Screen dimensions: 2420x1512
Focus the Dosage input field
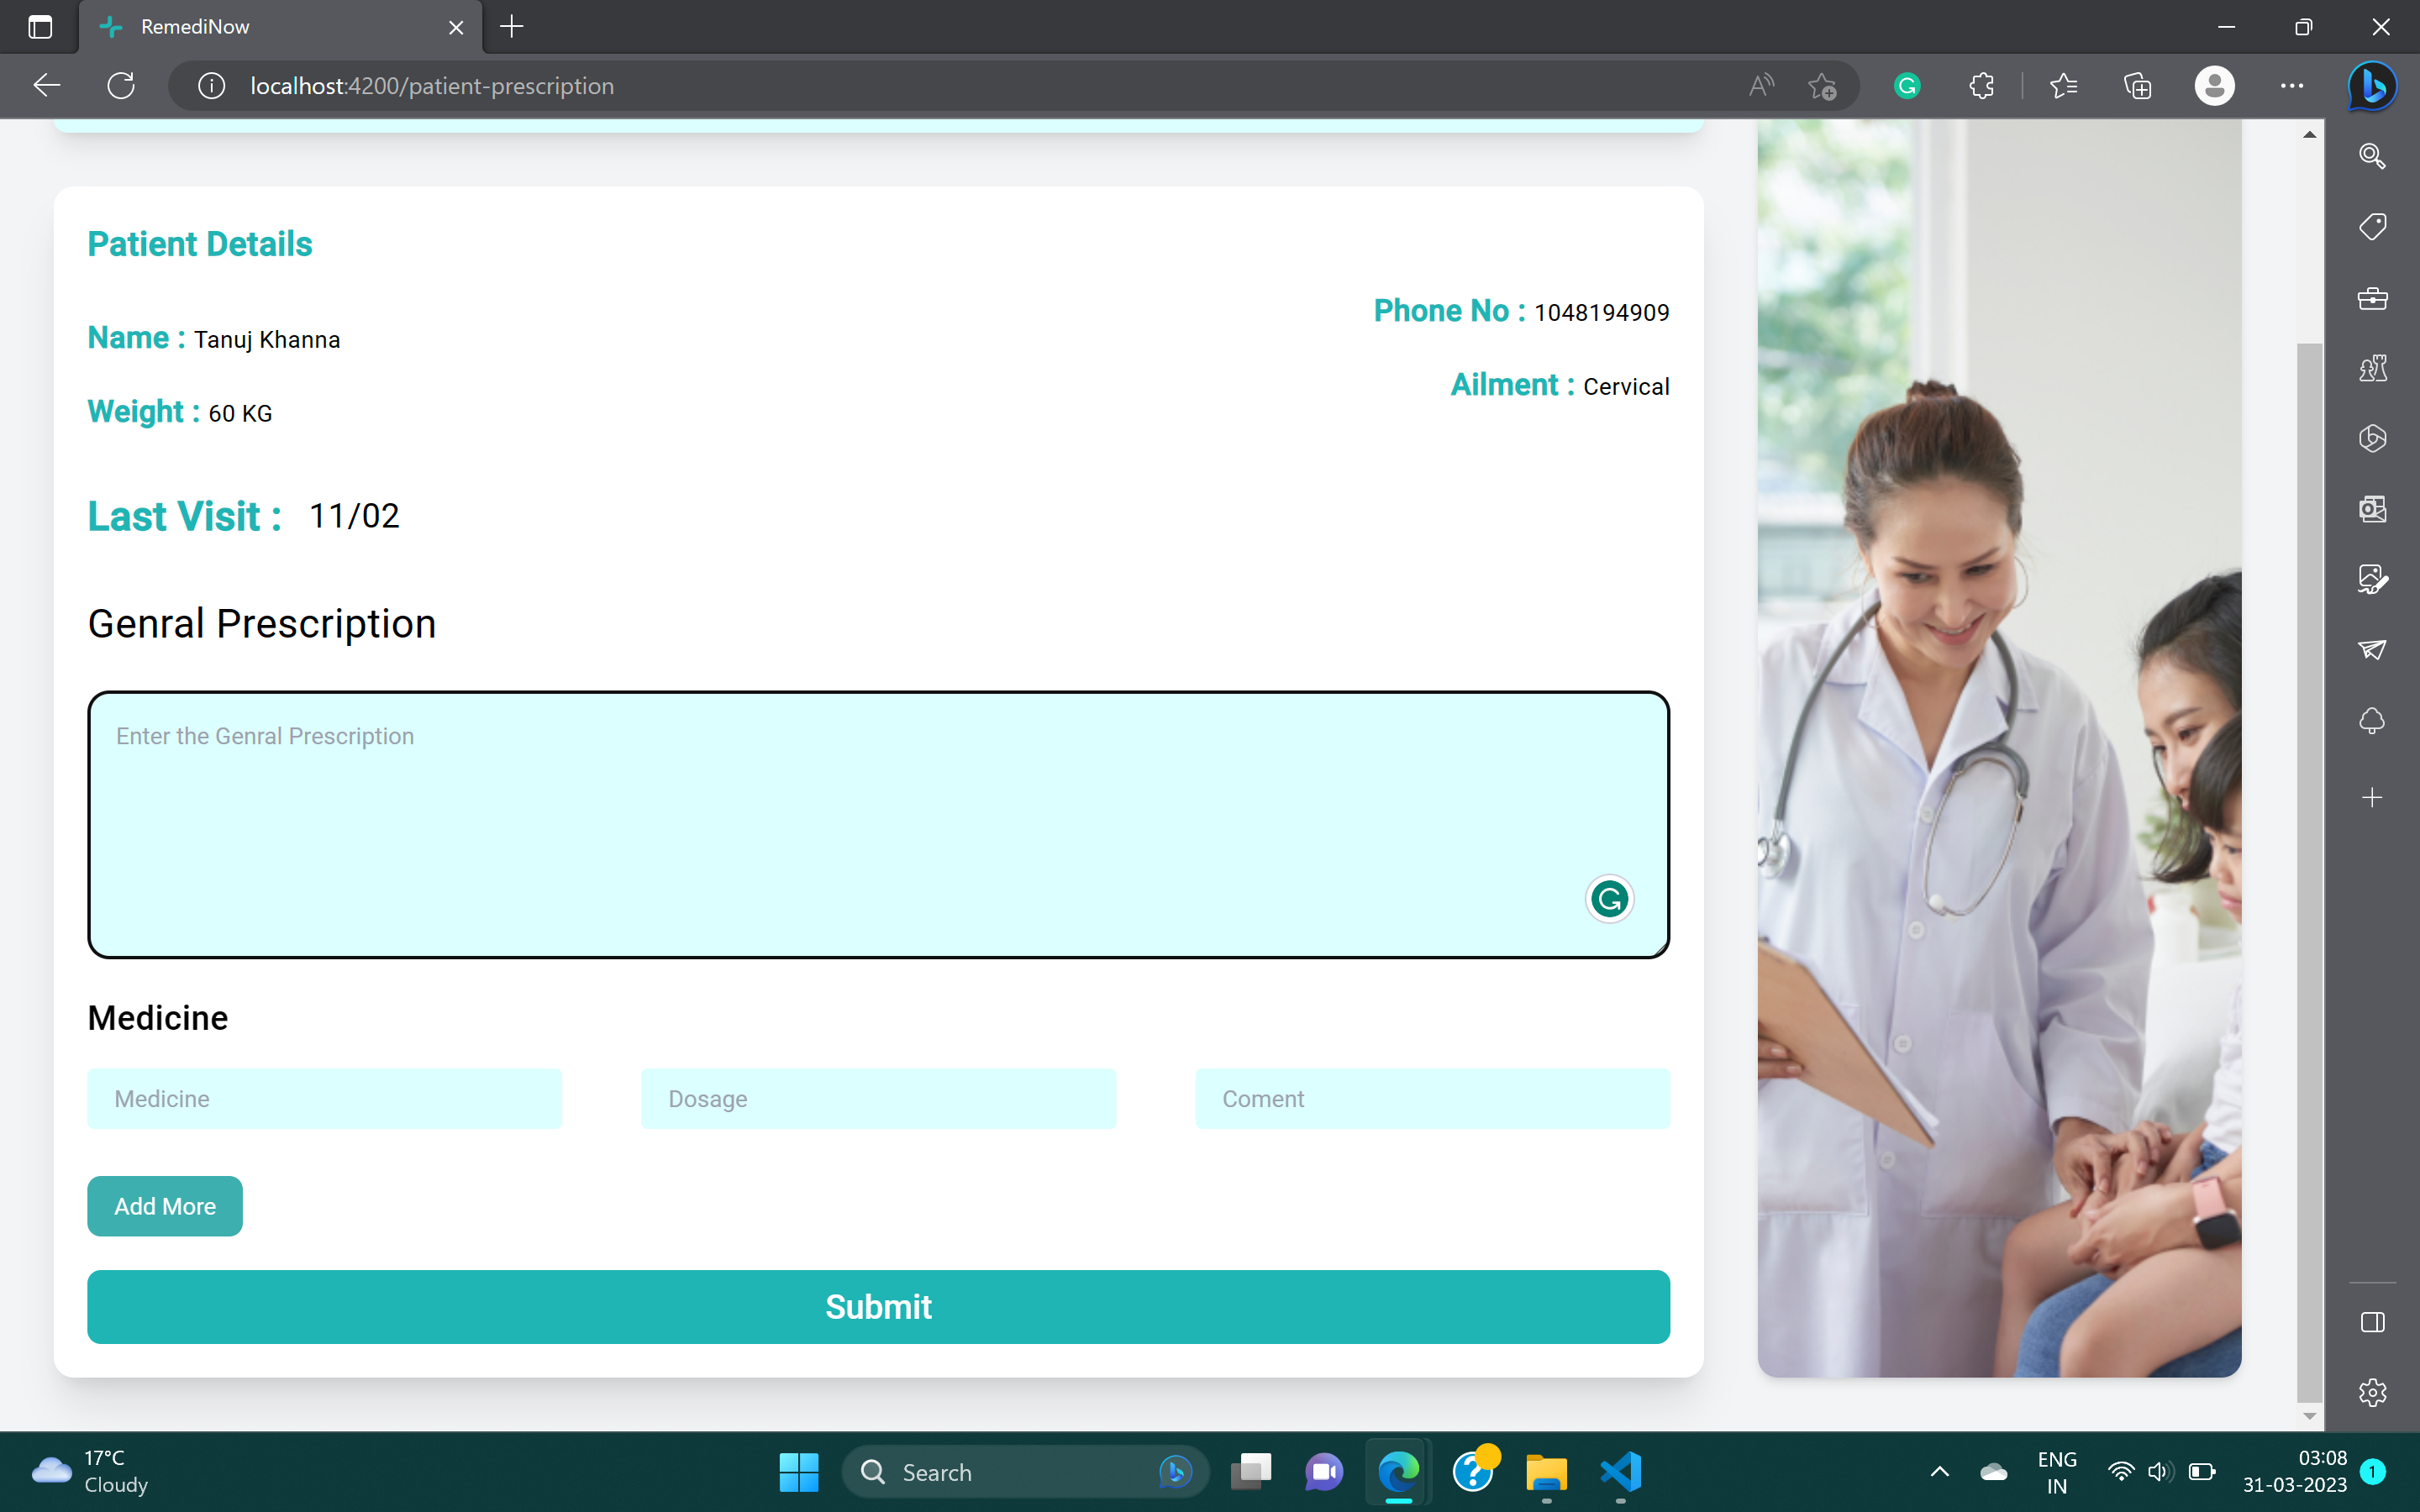point(878,1098)
